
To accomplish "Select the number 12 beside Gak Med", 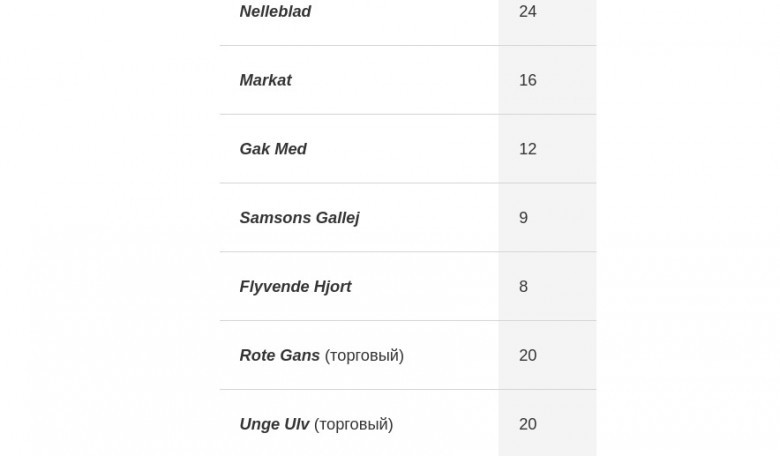I will pyautogui.click(x=528, y=149).
